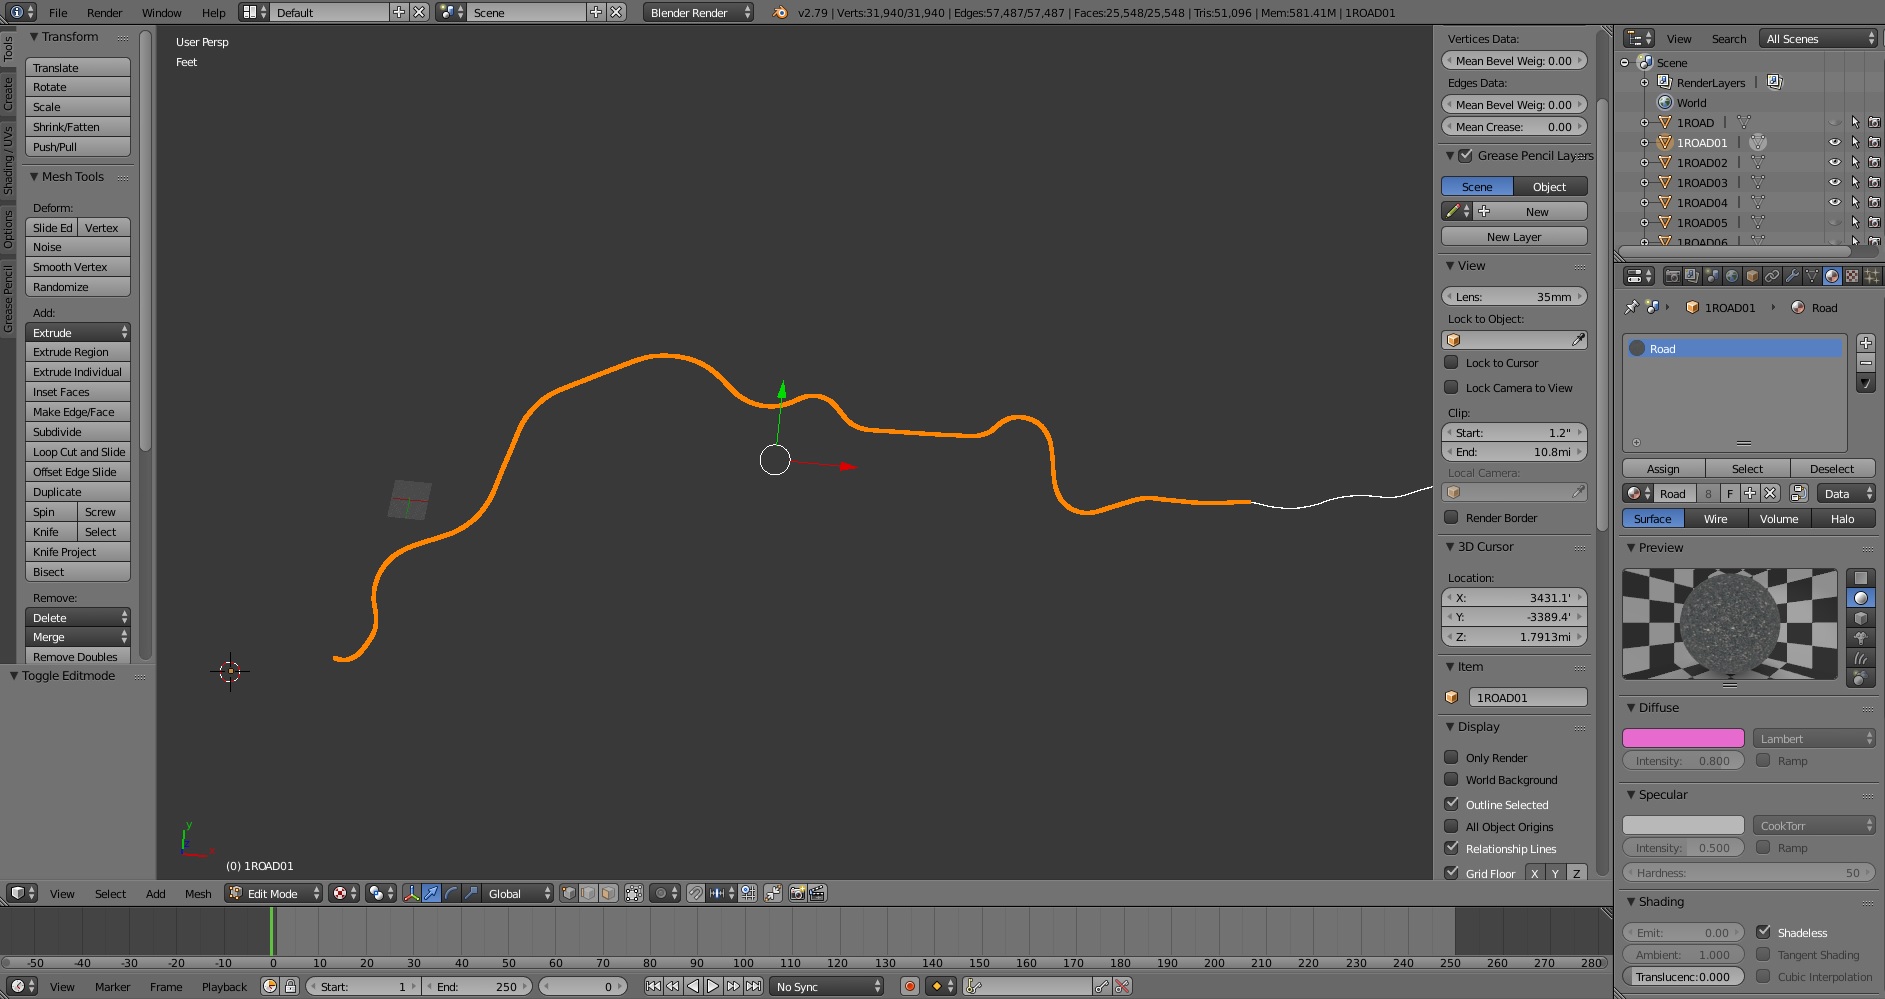Switch to the Render camera properties tab
The height and width of the screenshot is (999, 1885).
(1672, 276)
